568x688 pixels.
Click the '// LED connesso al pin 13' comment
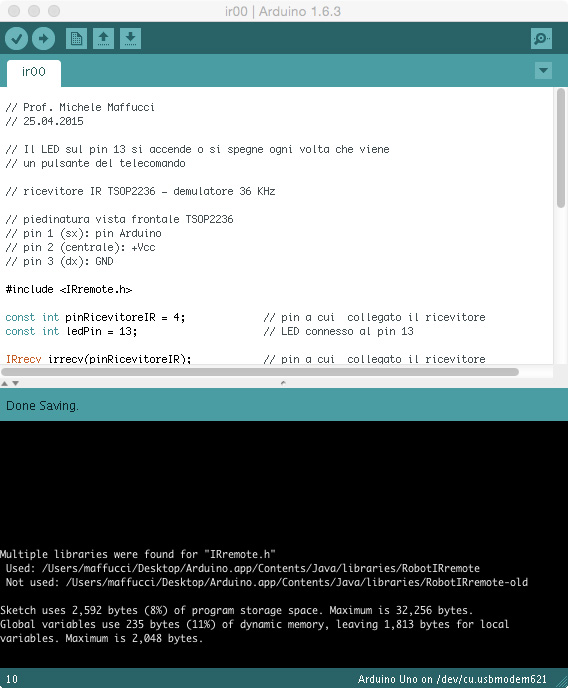(339, 332)
